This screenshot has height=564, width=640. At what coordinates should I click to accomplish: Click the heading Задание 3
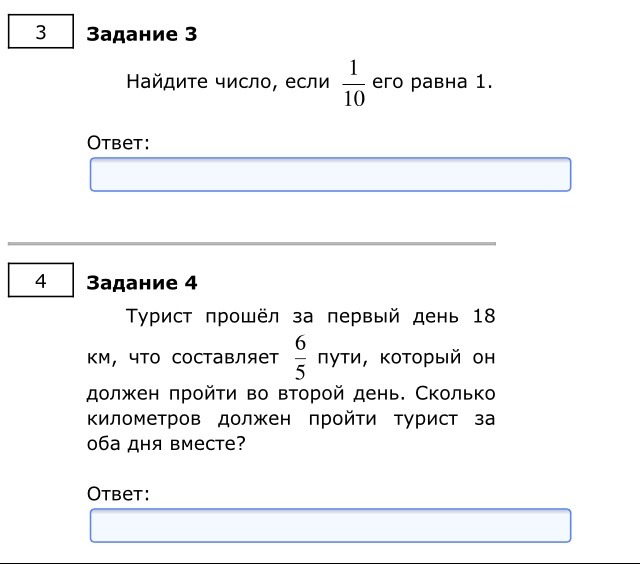pos(142,34)
